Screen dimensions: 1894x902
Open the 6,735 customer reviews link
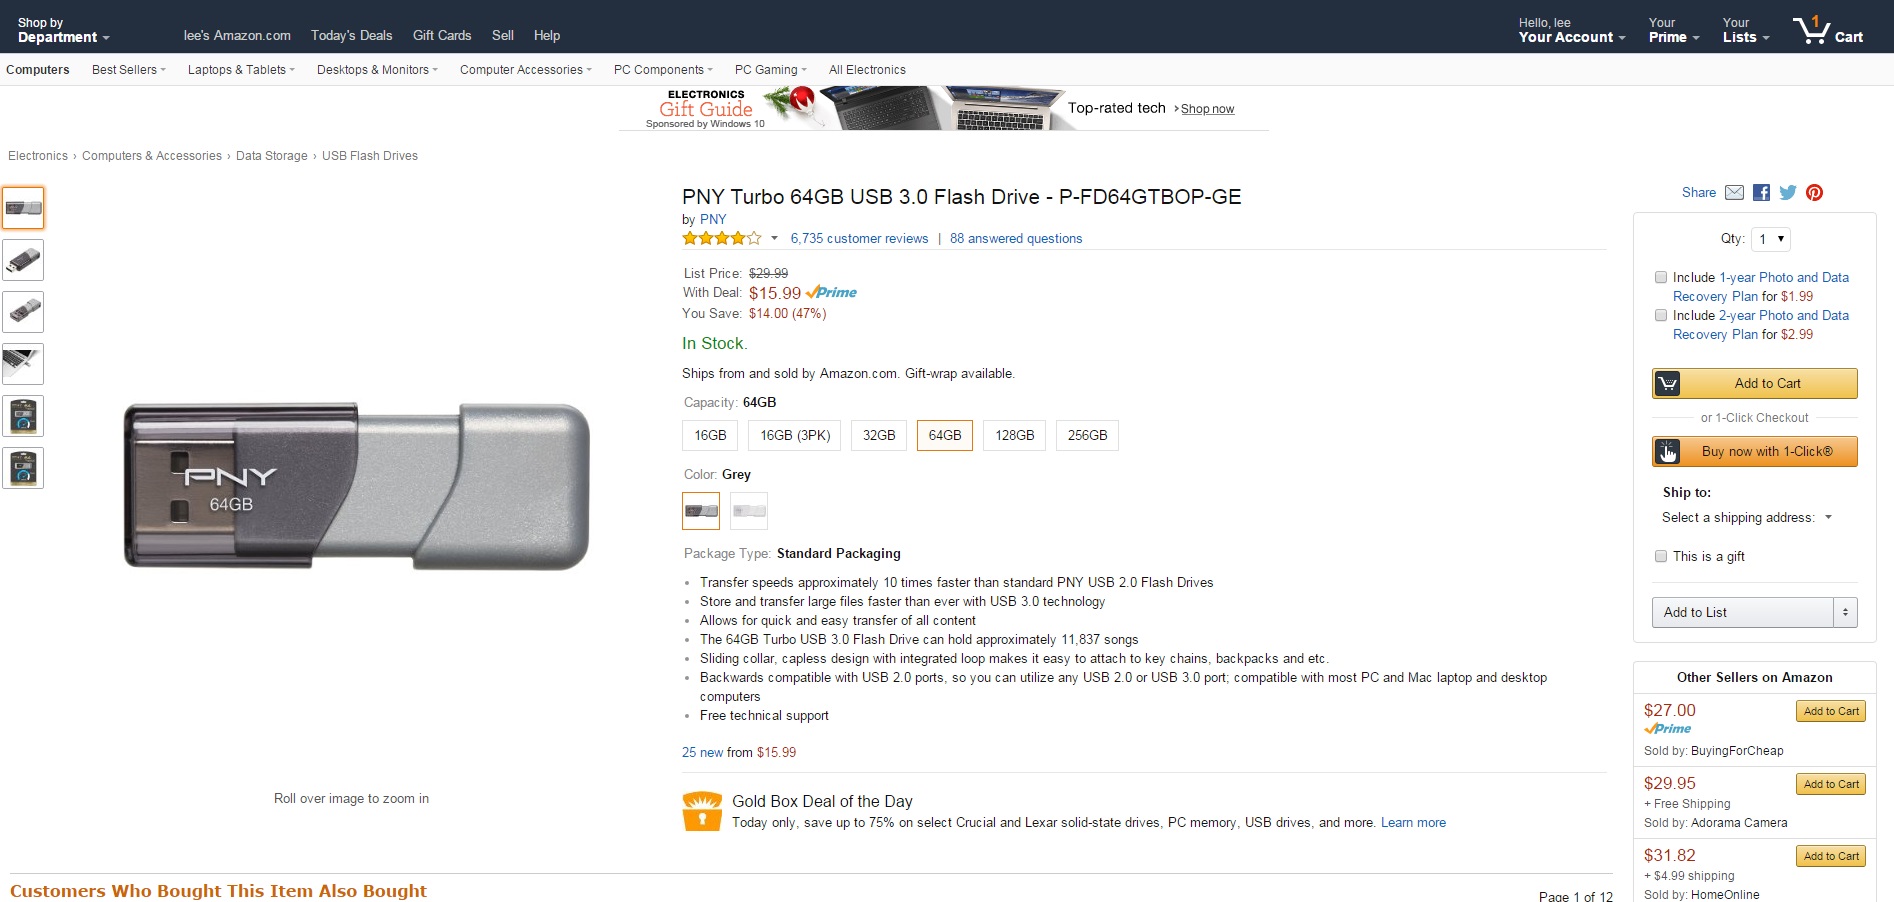coord(859,239)
